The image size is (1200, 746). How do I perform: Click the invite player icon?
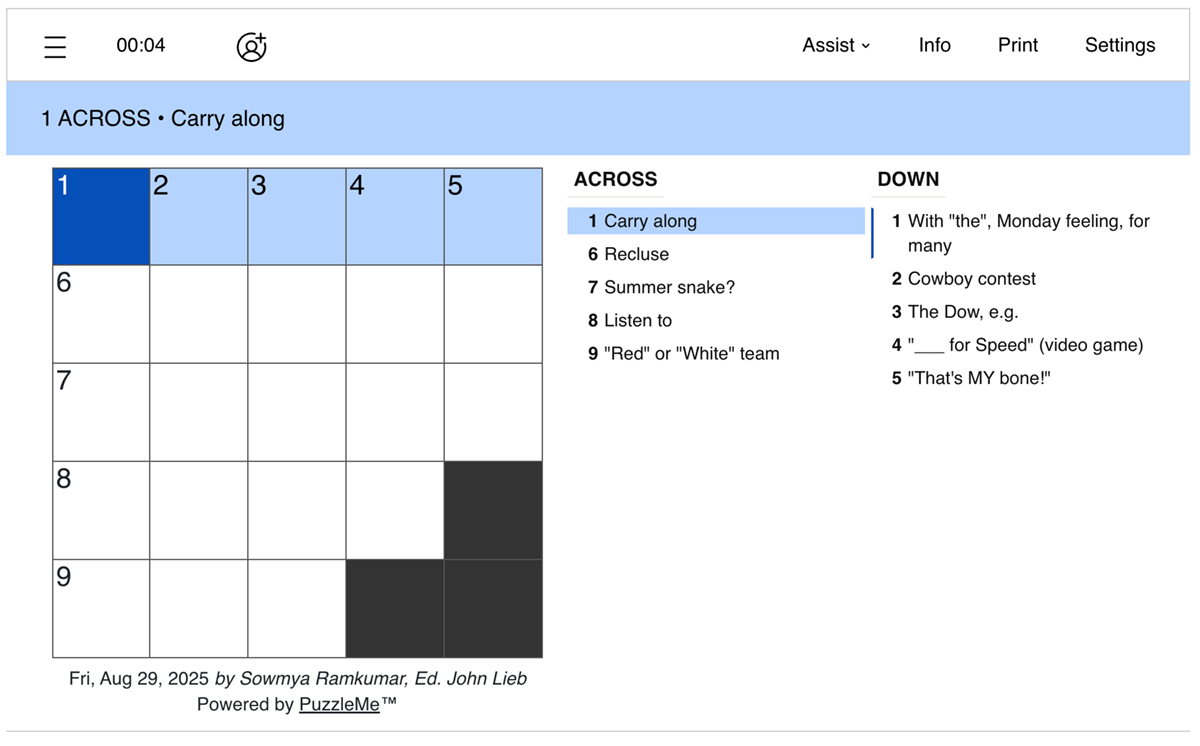(x=251, y=45)
